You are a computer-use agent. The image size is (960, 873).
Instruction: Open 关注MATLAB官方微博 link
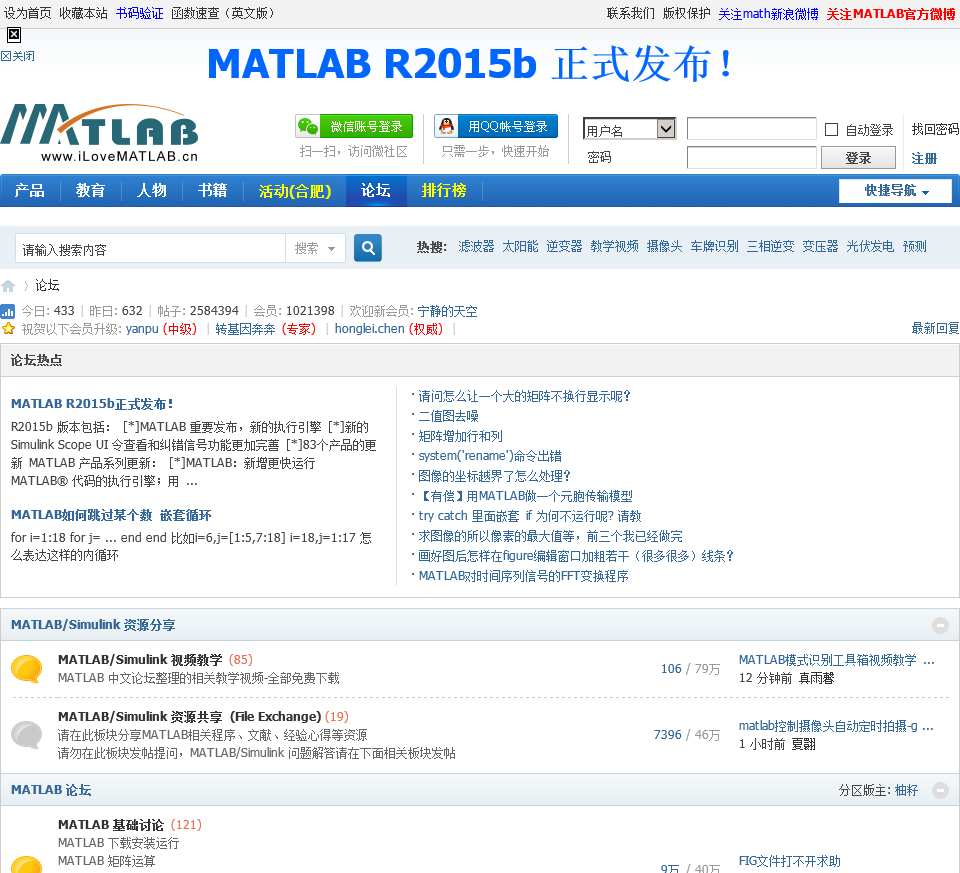point(891,13)
